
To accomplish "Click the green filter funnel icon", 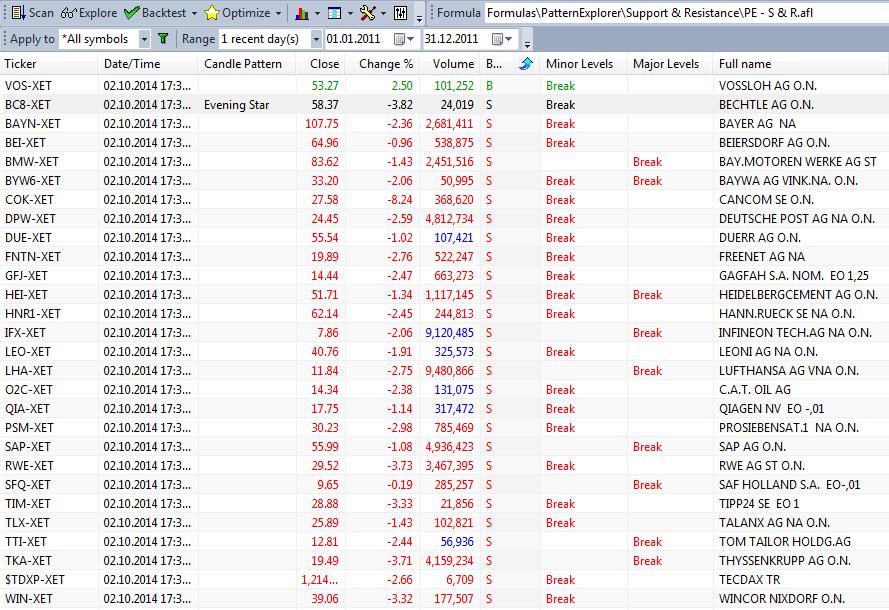I will click(163, 39).
